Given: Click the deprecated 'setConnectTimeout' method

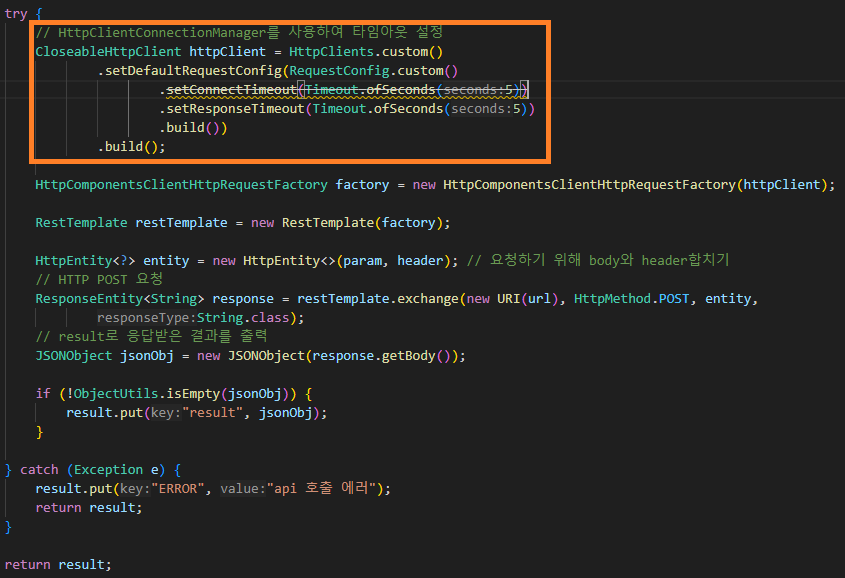Looking at the screenshot, I should tap(231, 89).
